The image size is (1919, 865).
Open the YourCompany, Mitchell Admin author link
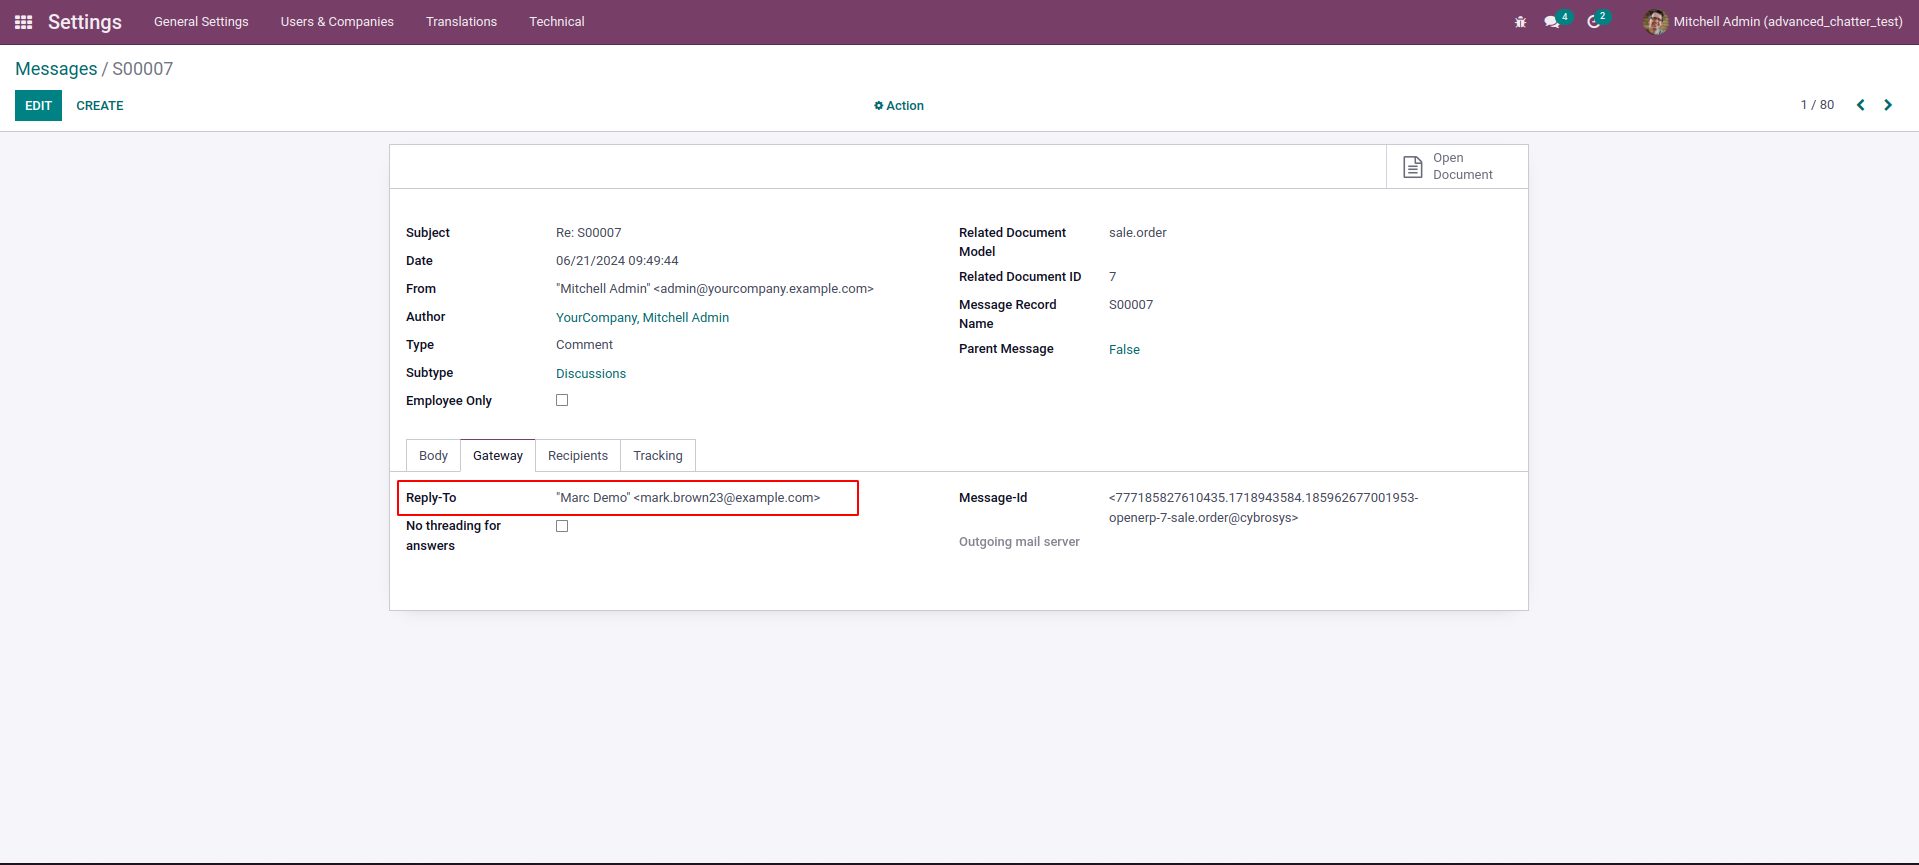tap(642, 318)
